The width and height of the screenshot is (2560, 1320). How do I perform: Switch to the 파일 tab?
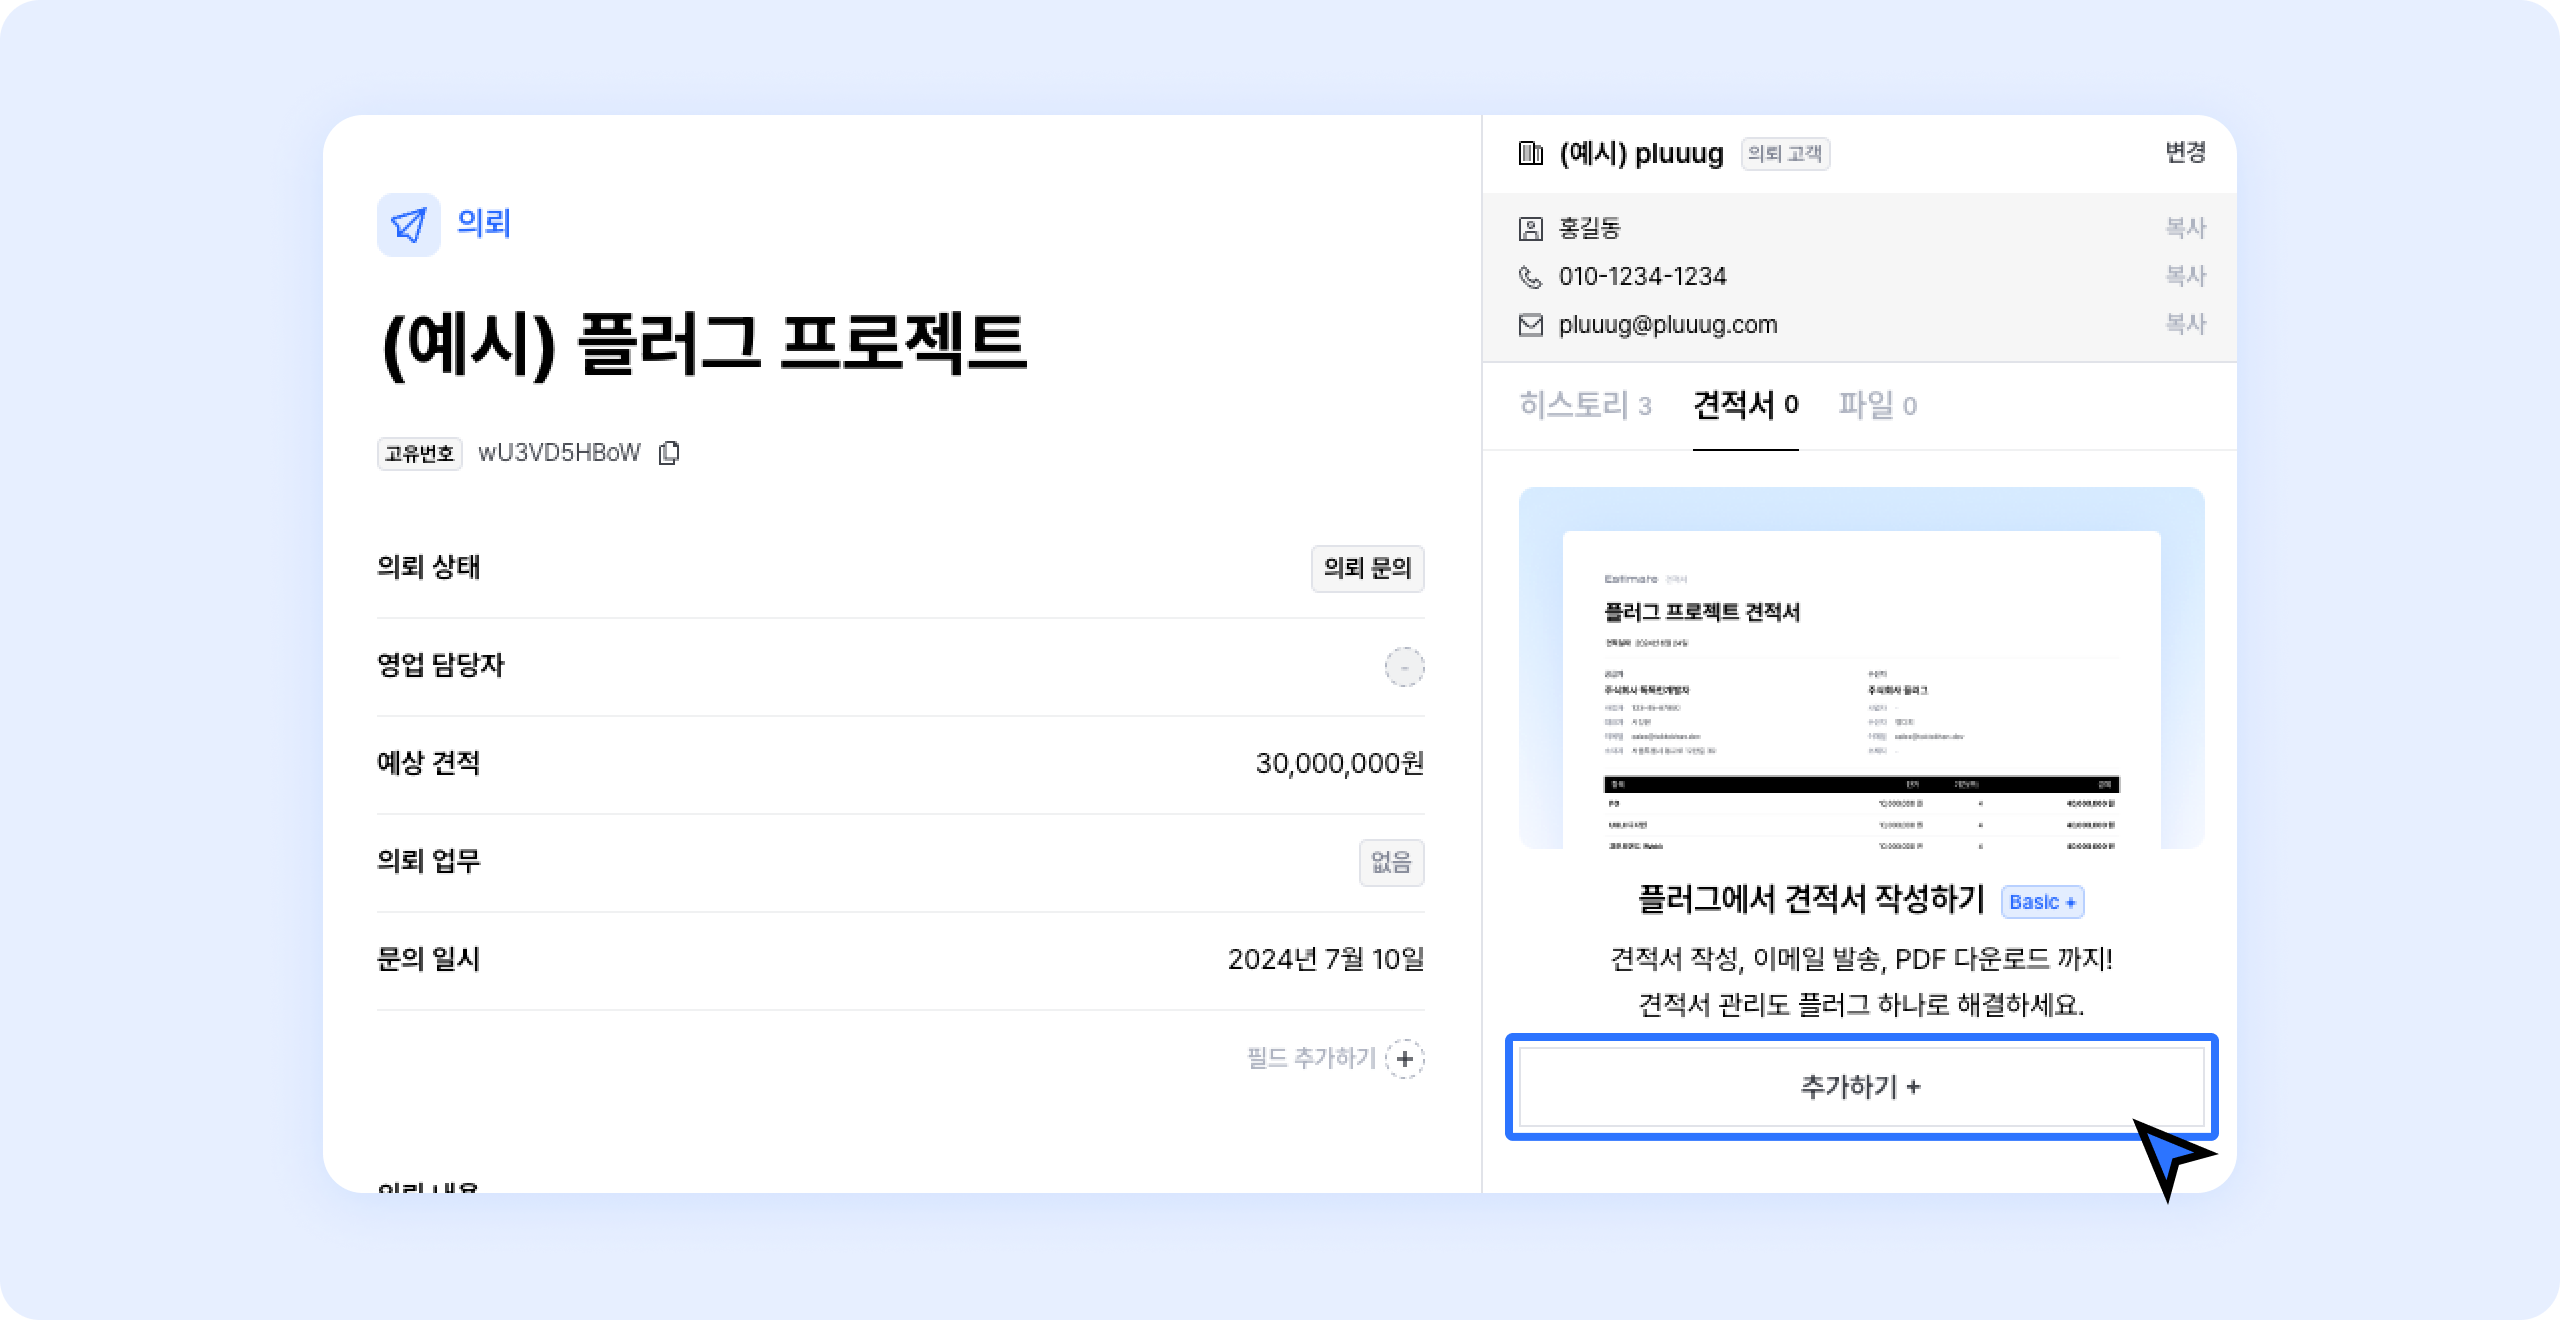coord(1877,405)
